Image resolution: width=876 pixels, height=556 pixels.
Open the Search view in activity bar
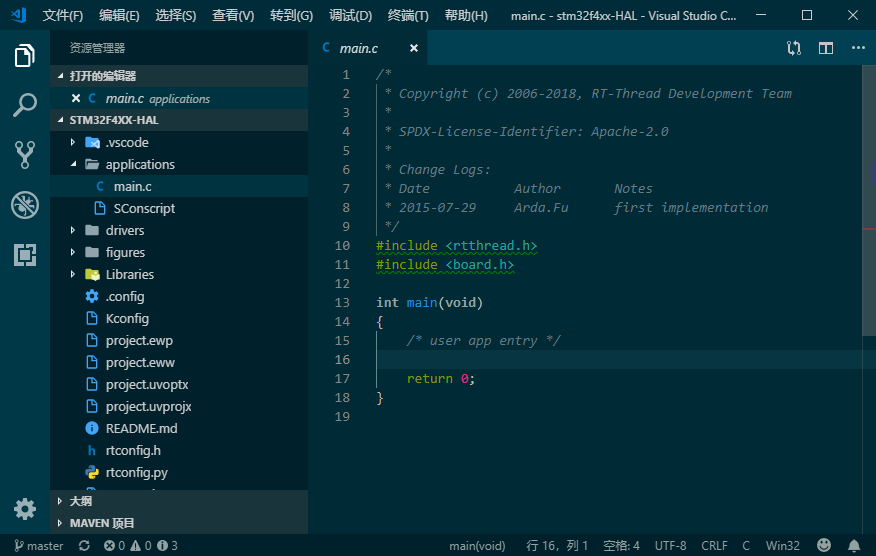click(25, 105)
